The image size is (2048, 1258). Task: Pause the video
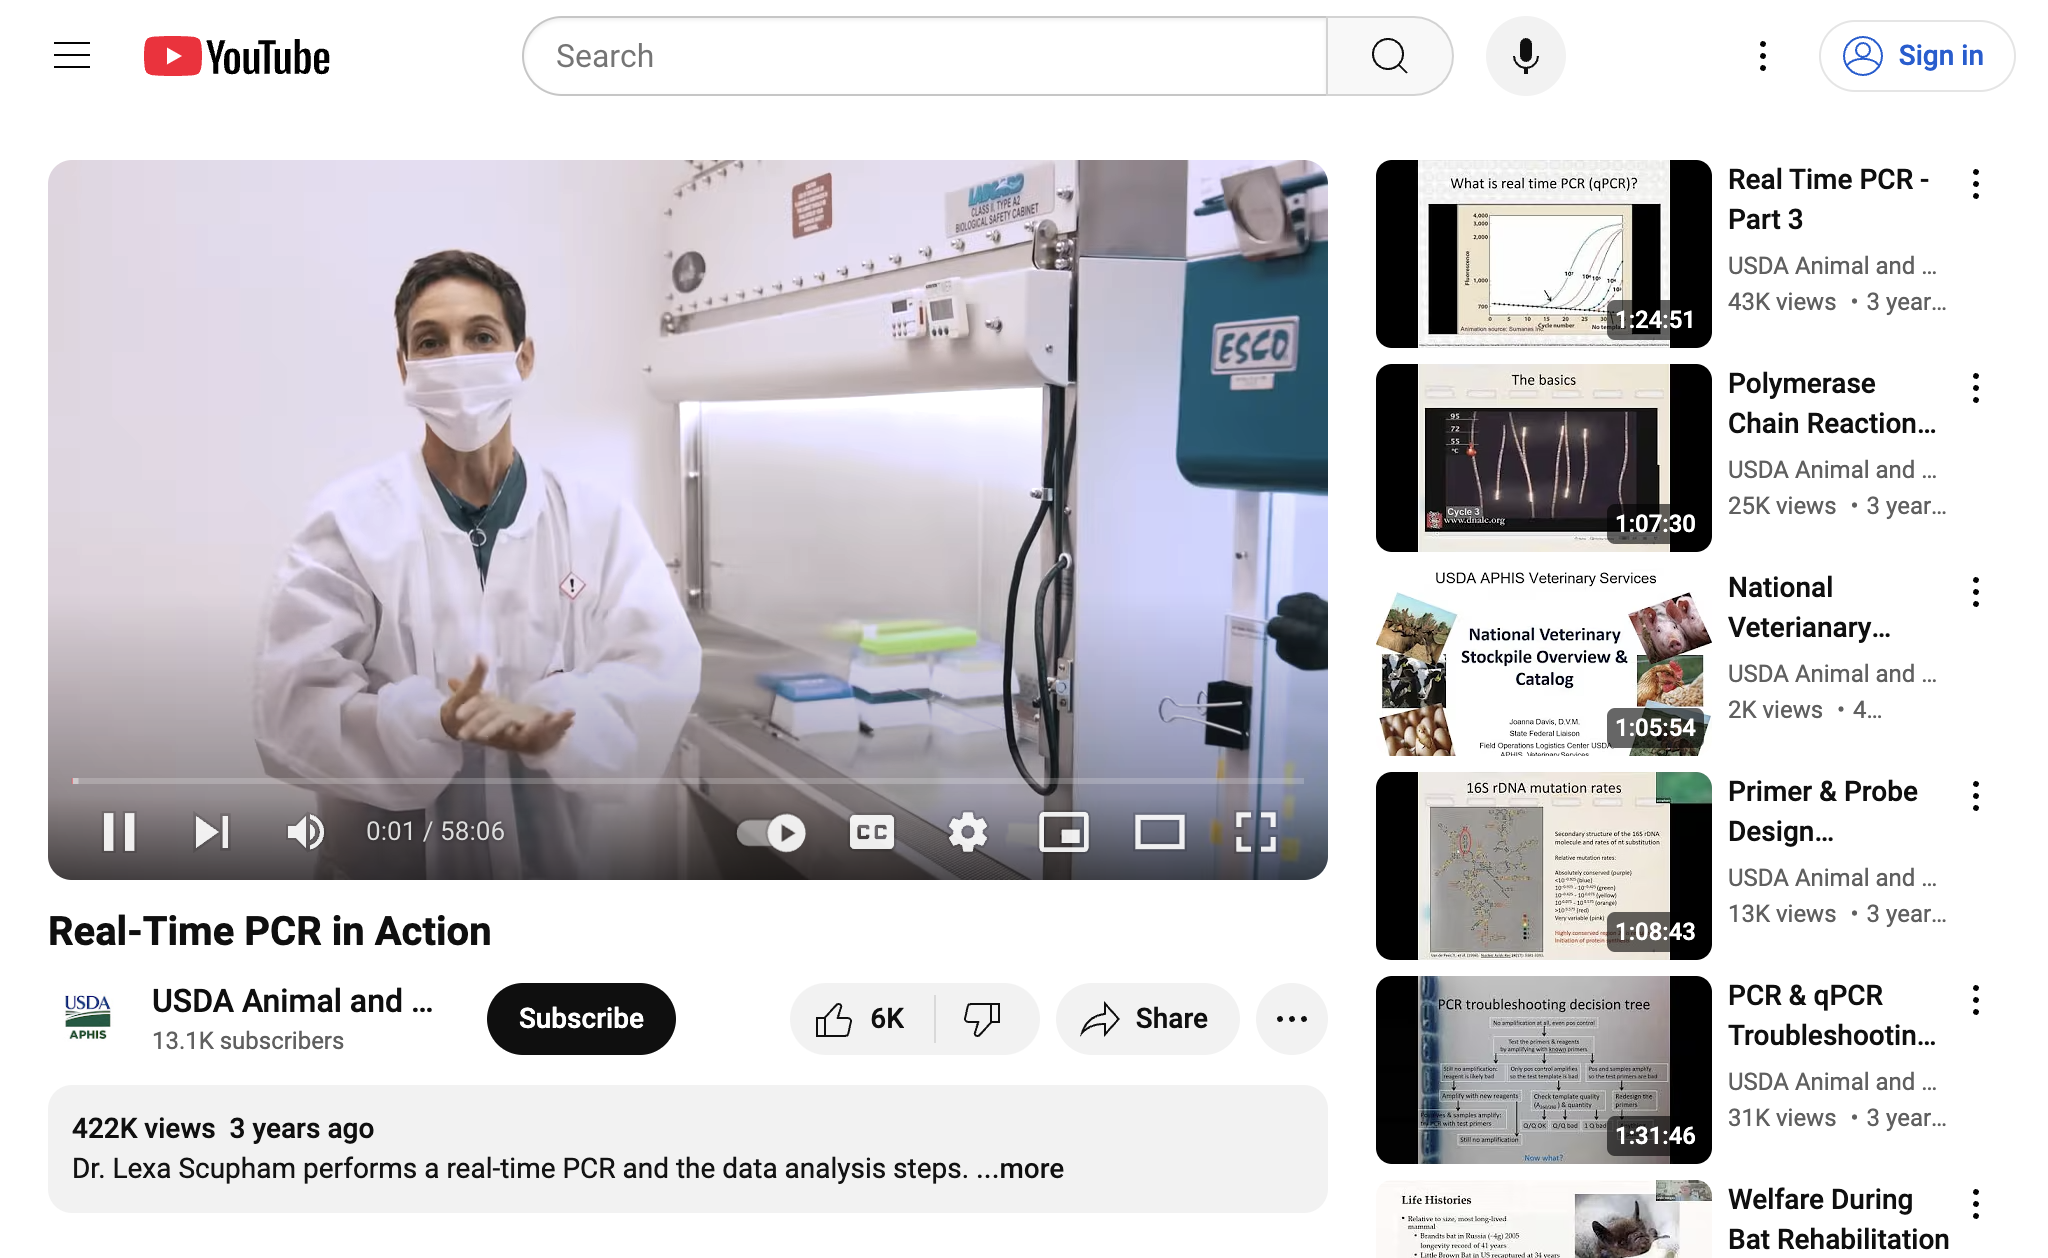tap(119, 831)
